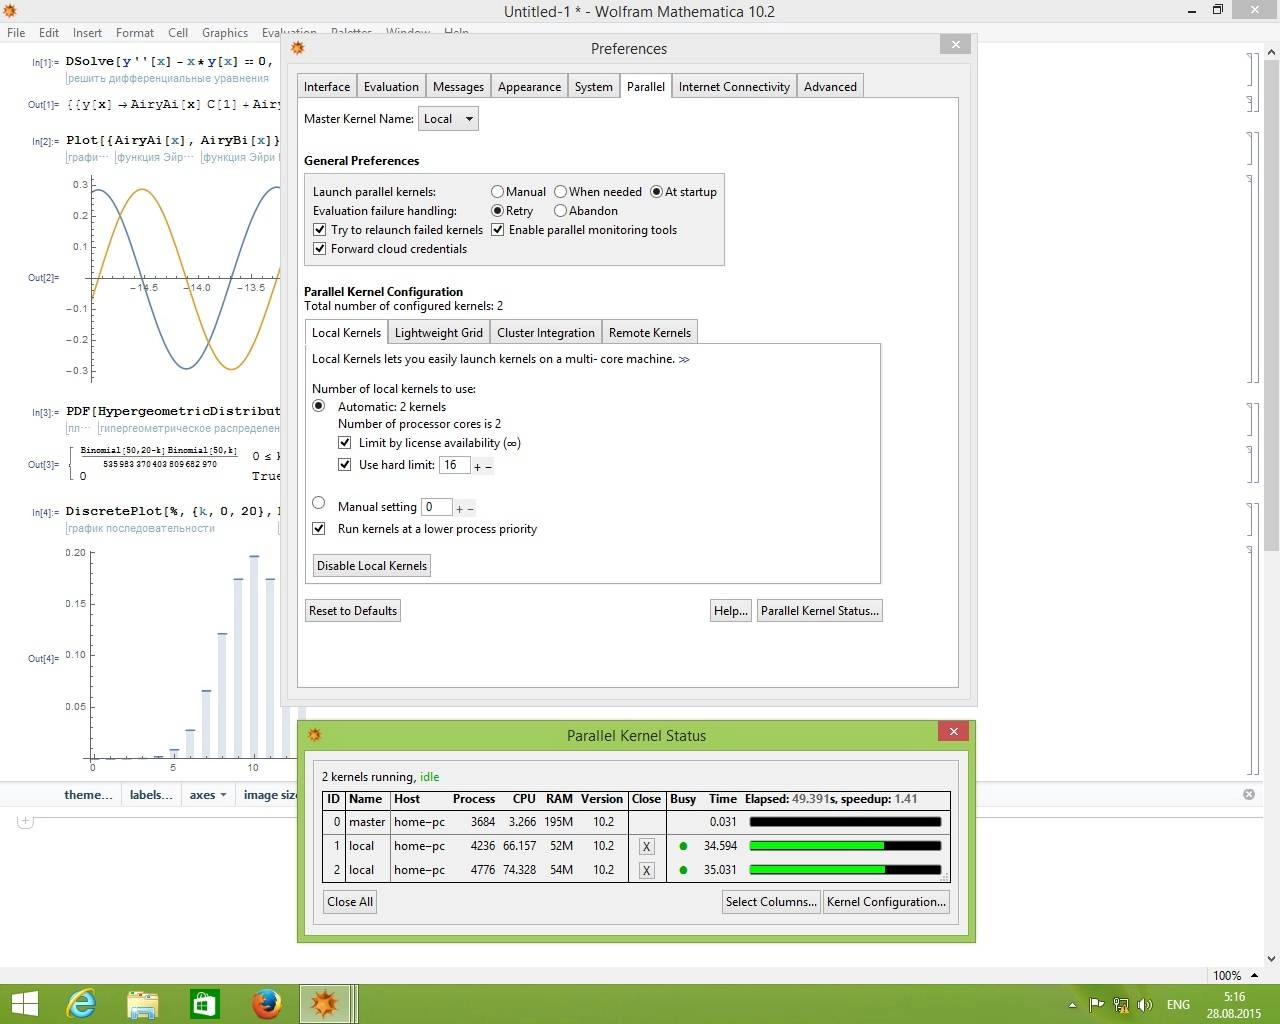Close local kernel 1 with X

point(647,846)
